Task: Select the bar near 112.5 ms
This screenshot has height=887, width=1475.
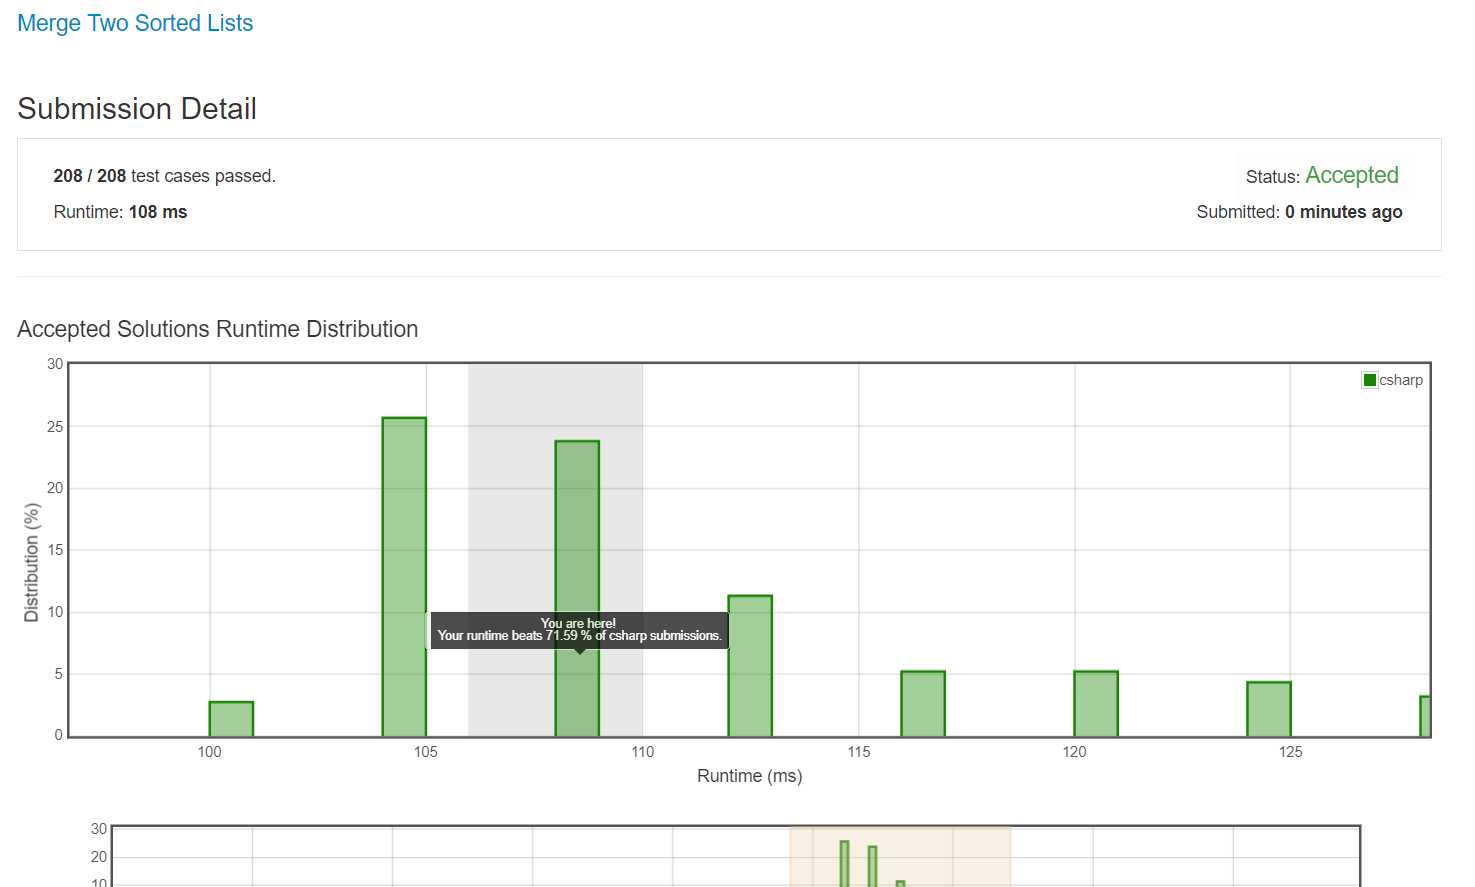Action: coord(750,666)
